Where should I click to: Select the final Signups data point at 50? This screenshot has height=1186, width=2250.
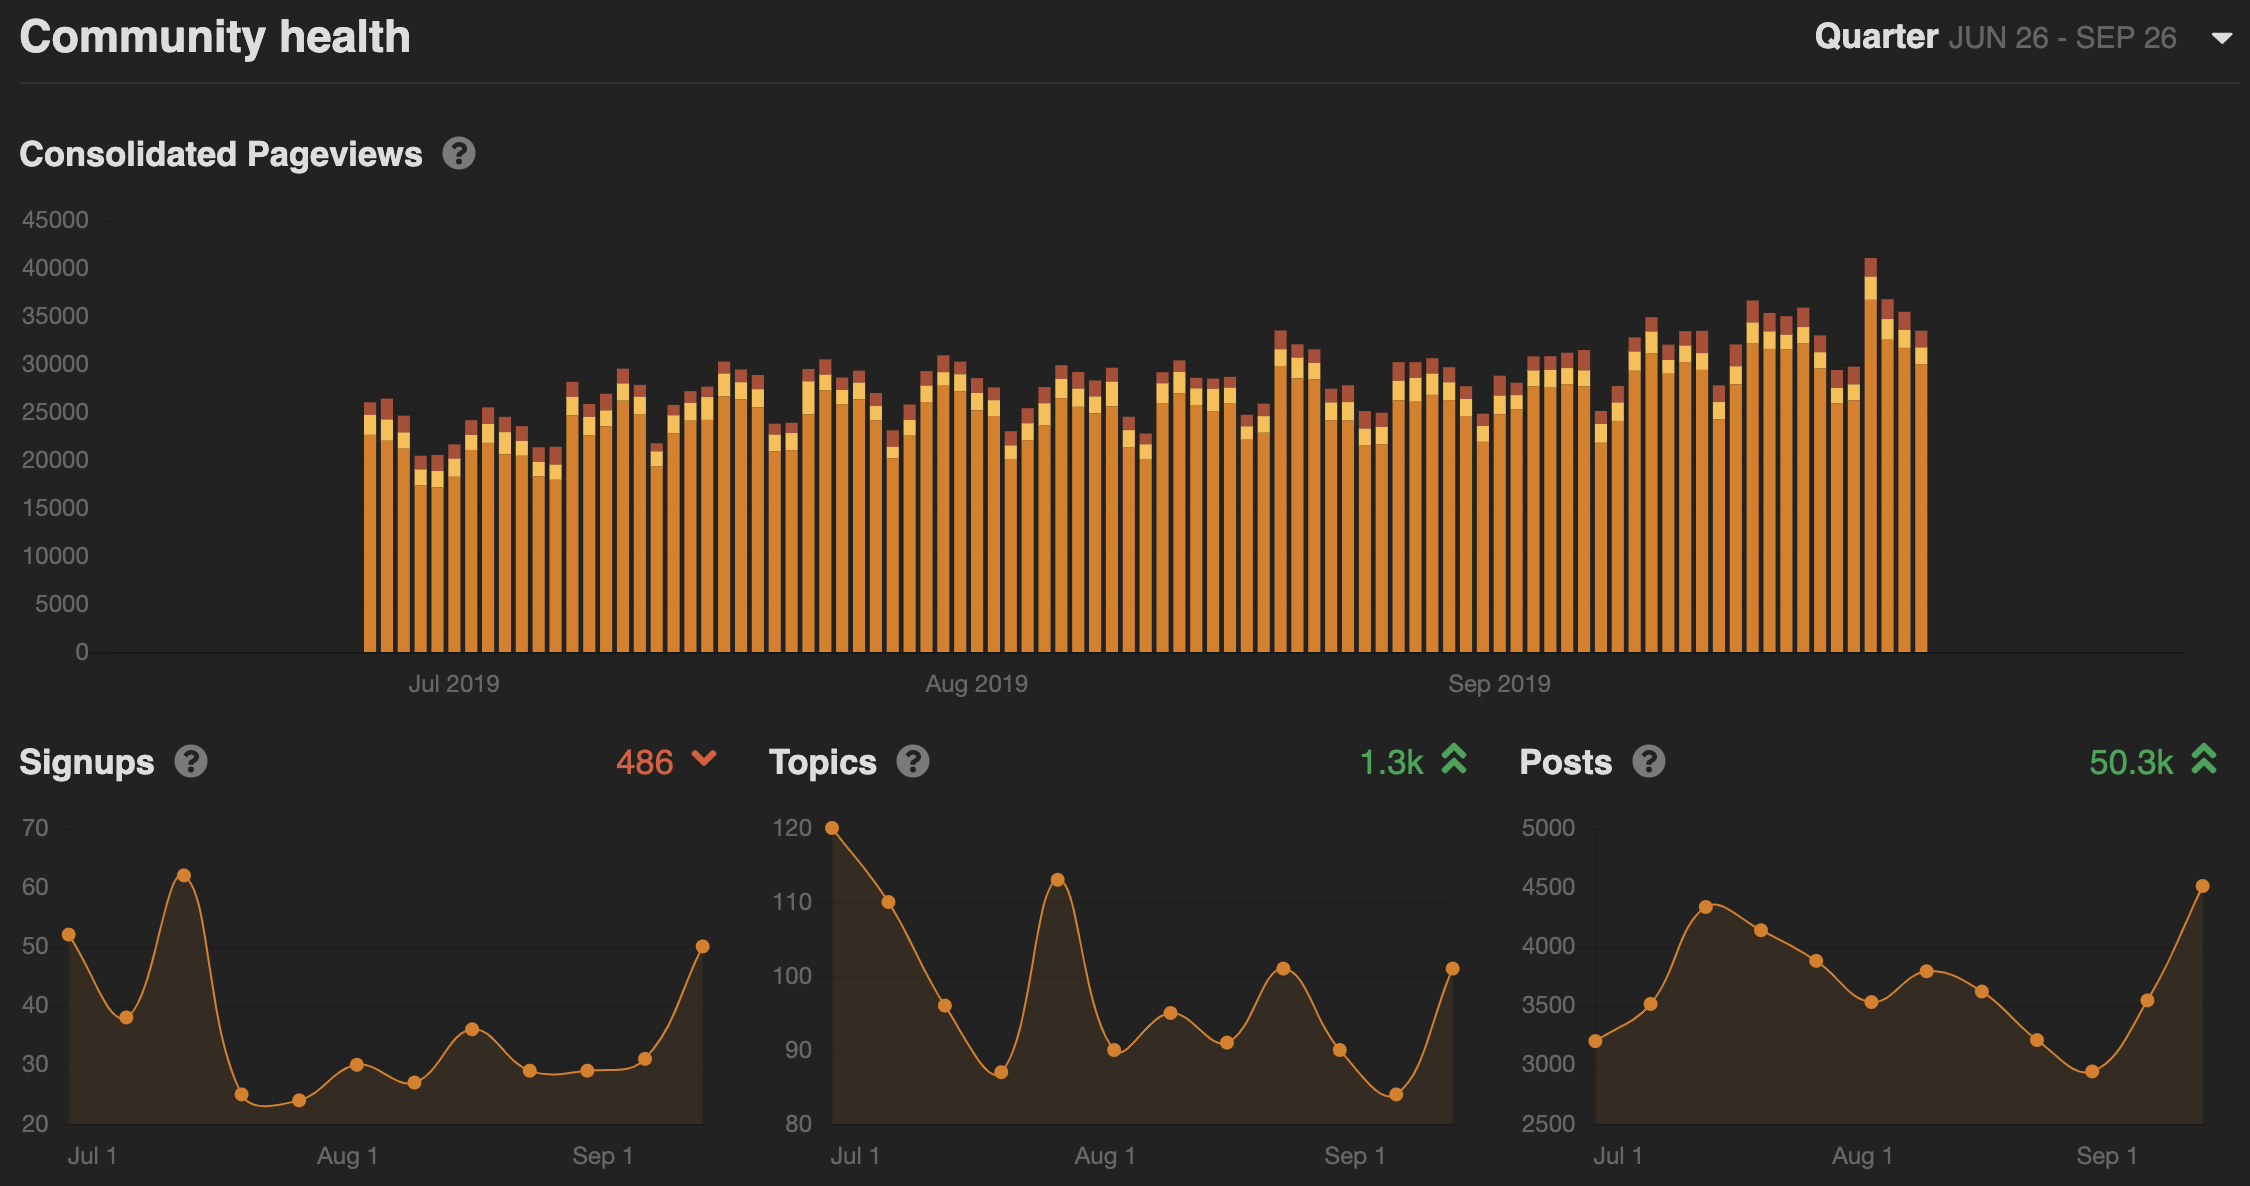[703, 946]
